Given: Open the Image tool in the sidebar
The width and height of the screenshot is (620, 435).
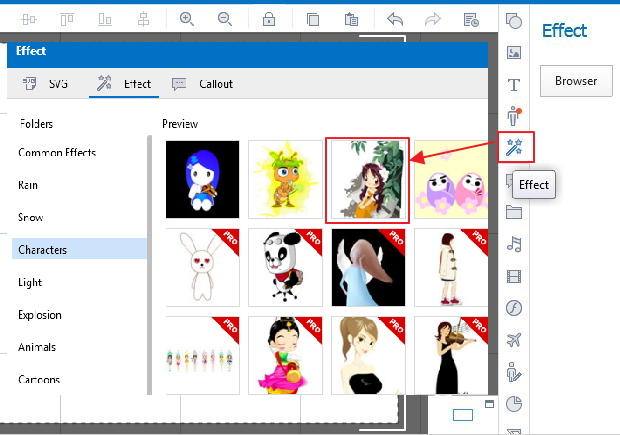Looking at the screenshot, I should click(x=514, y=52).
